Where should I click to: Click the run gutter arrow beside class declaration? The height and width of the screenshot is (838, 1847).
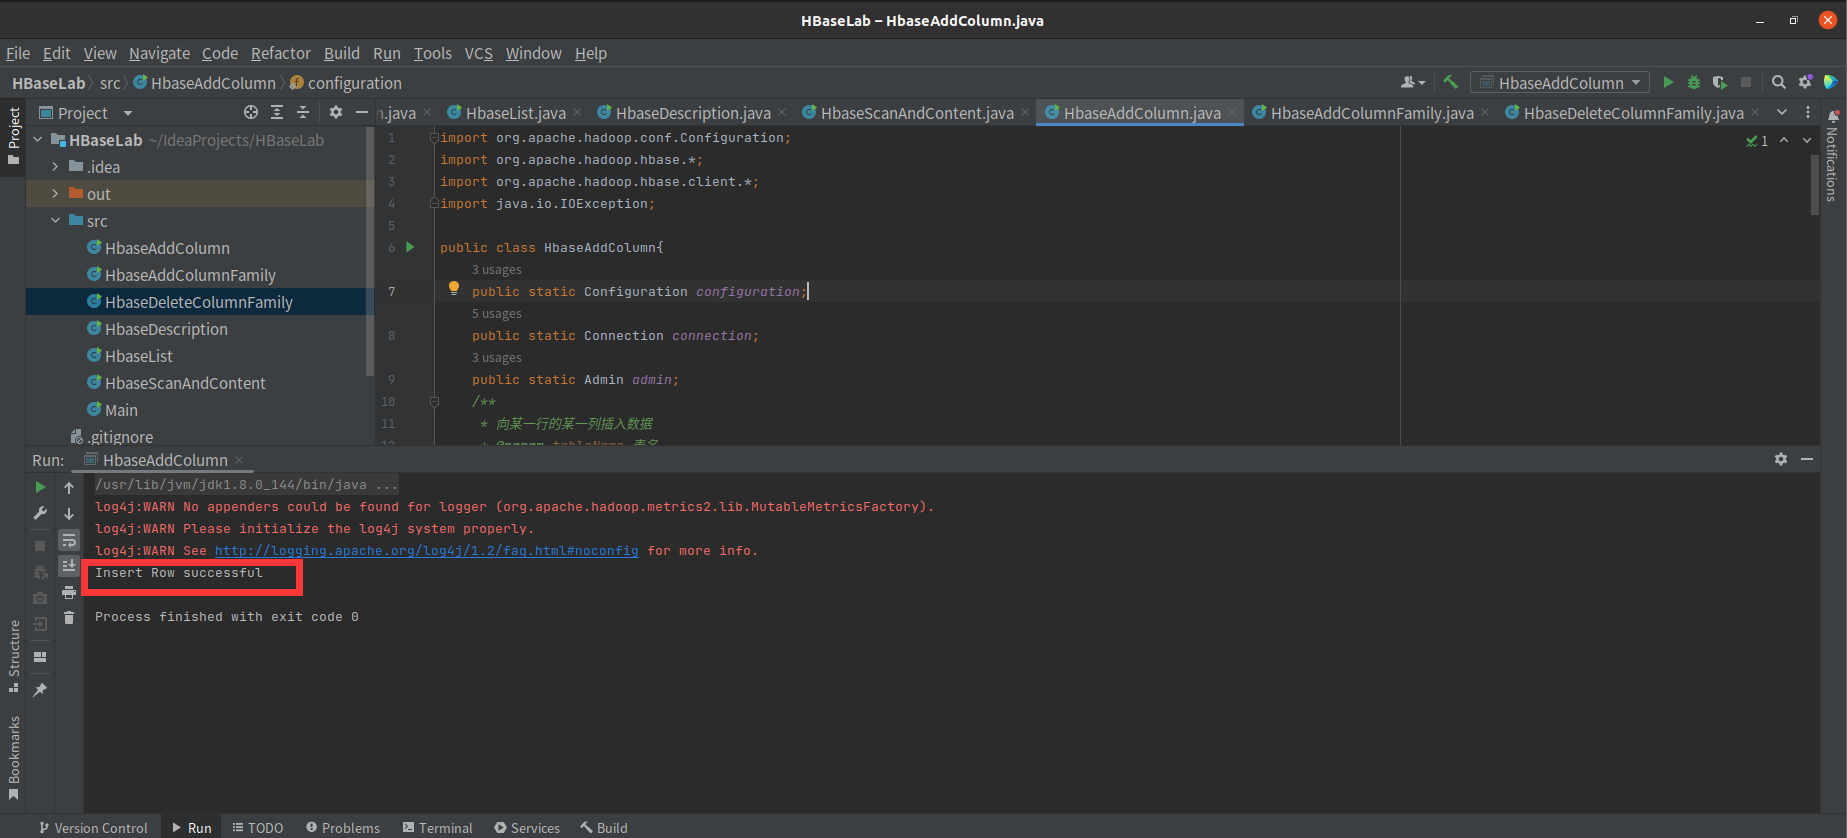[x=410, y=247]
